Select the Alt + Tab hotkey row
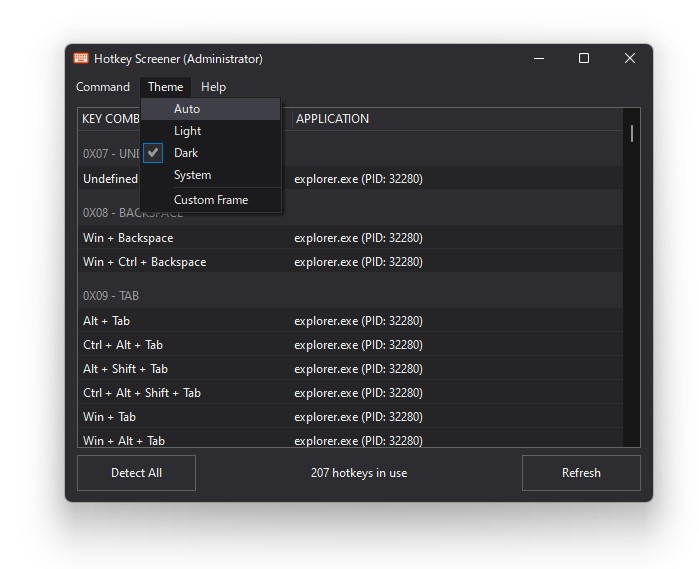Image resolution: width=699 pixels, height=569 pixels. [x=107, y=321]
